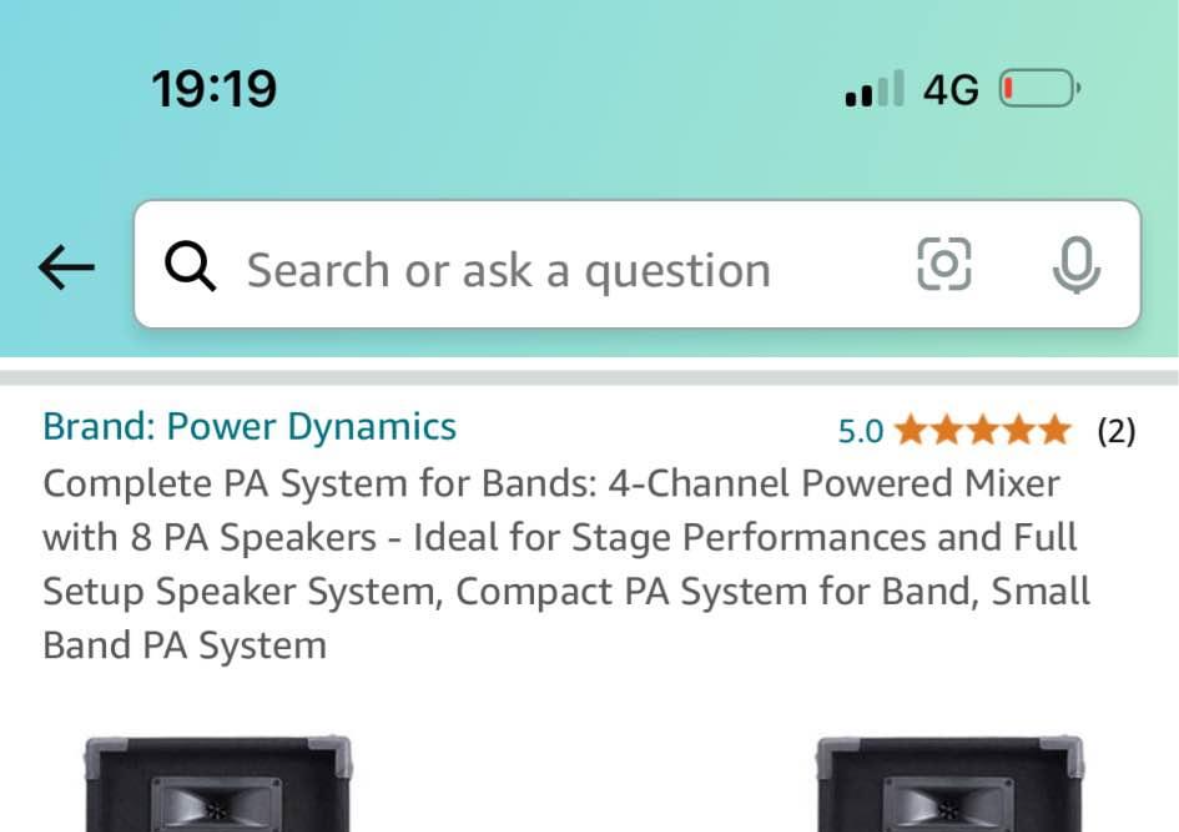Click the gray divider below search bar

point(589,378)
